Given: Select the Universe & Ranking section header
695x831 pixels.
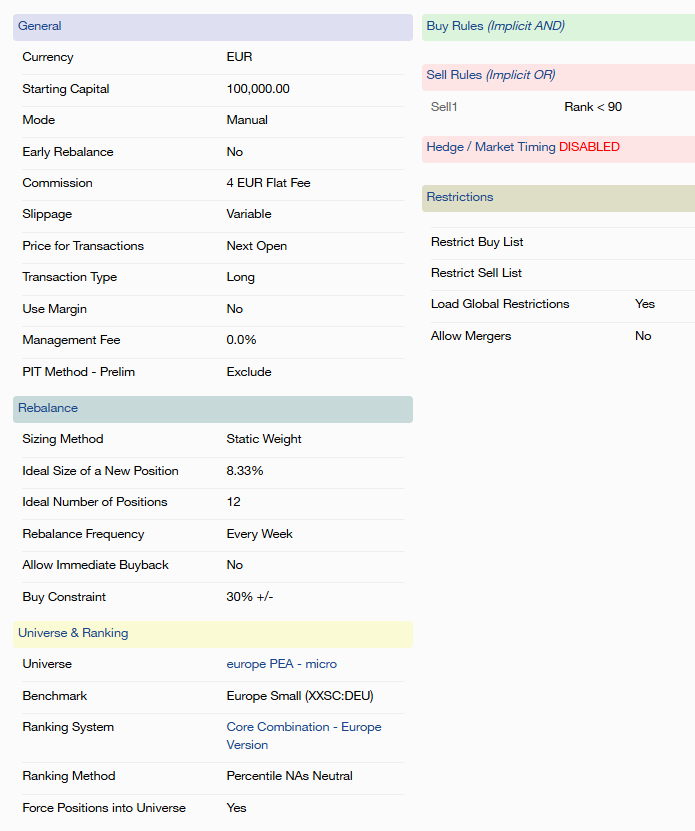Looking at the screenshot, I should pyautogui.click(x=212, y=634).
